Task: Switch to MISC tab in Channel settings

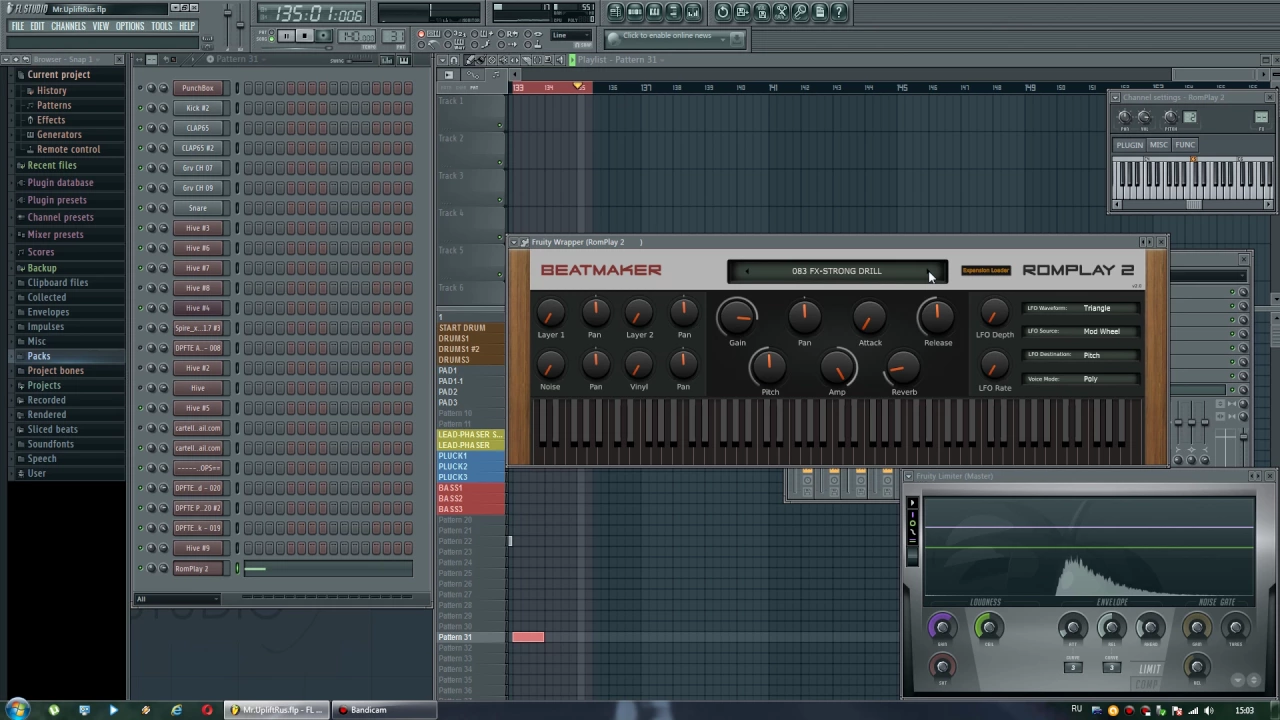Action: click(1158, 145)
